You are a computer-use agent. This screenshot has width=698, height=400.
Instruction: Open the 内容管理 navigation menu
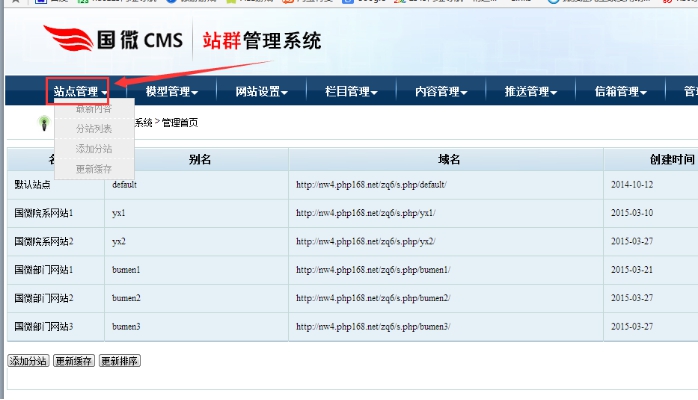(x=441, y=92)
